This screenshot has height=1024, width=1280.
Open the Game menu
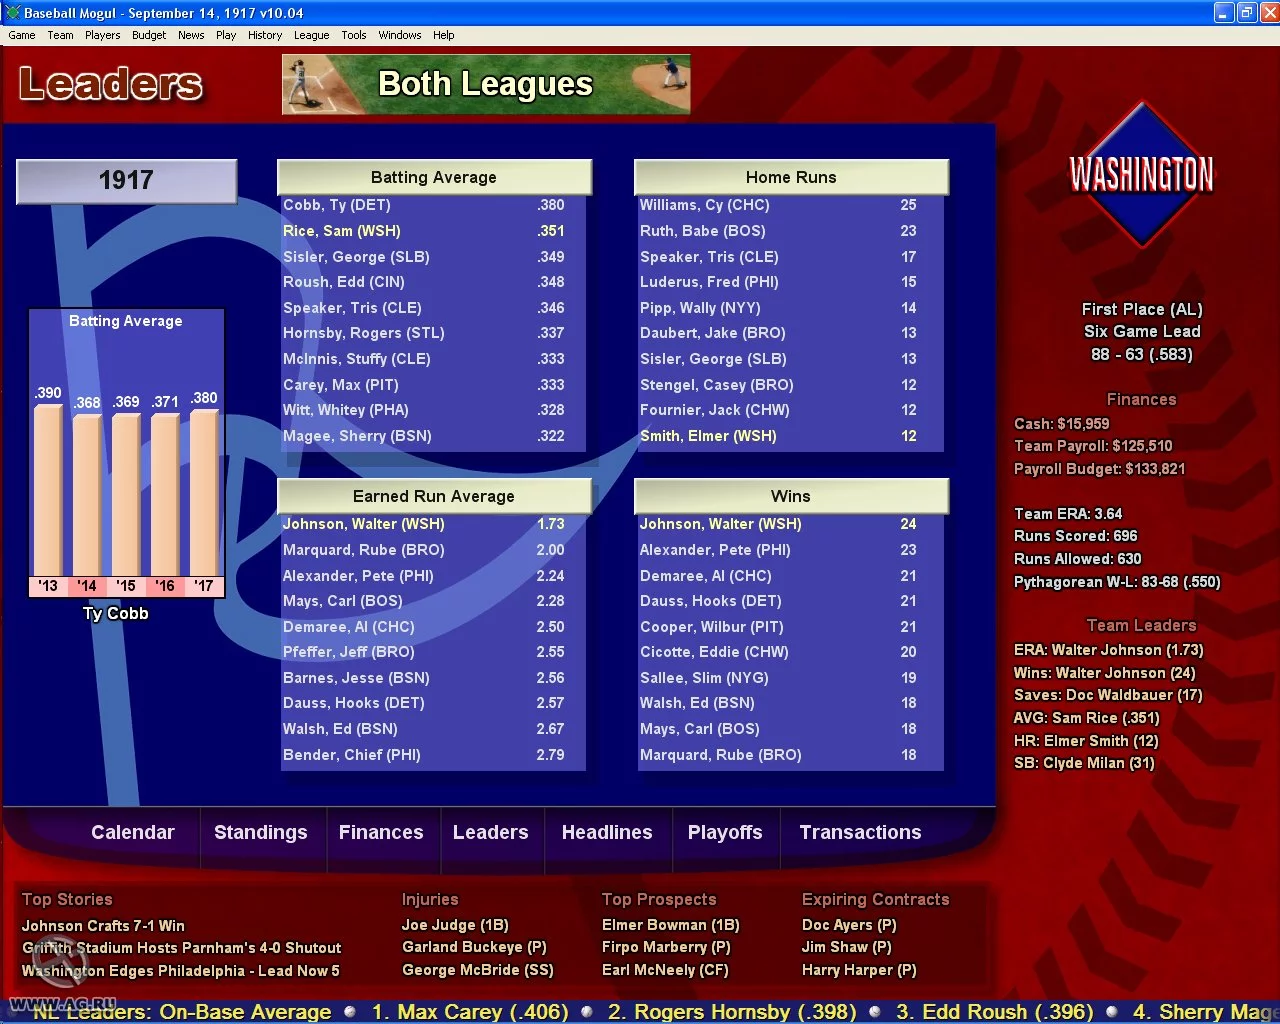coord(22,35)
